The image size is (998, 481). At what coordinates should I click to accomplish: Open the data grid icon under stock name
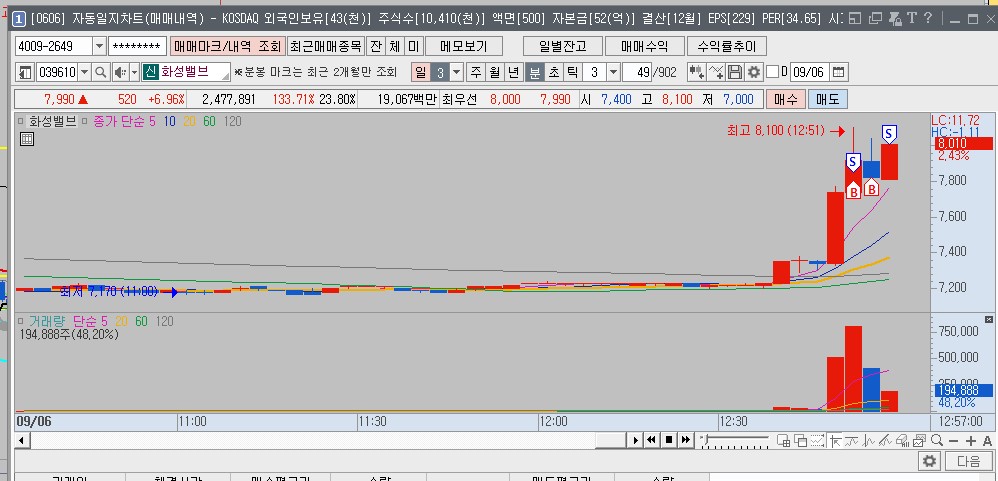(x=27, y=139)
